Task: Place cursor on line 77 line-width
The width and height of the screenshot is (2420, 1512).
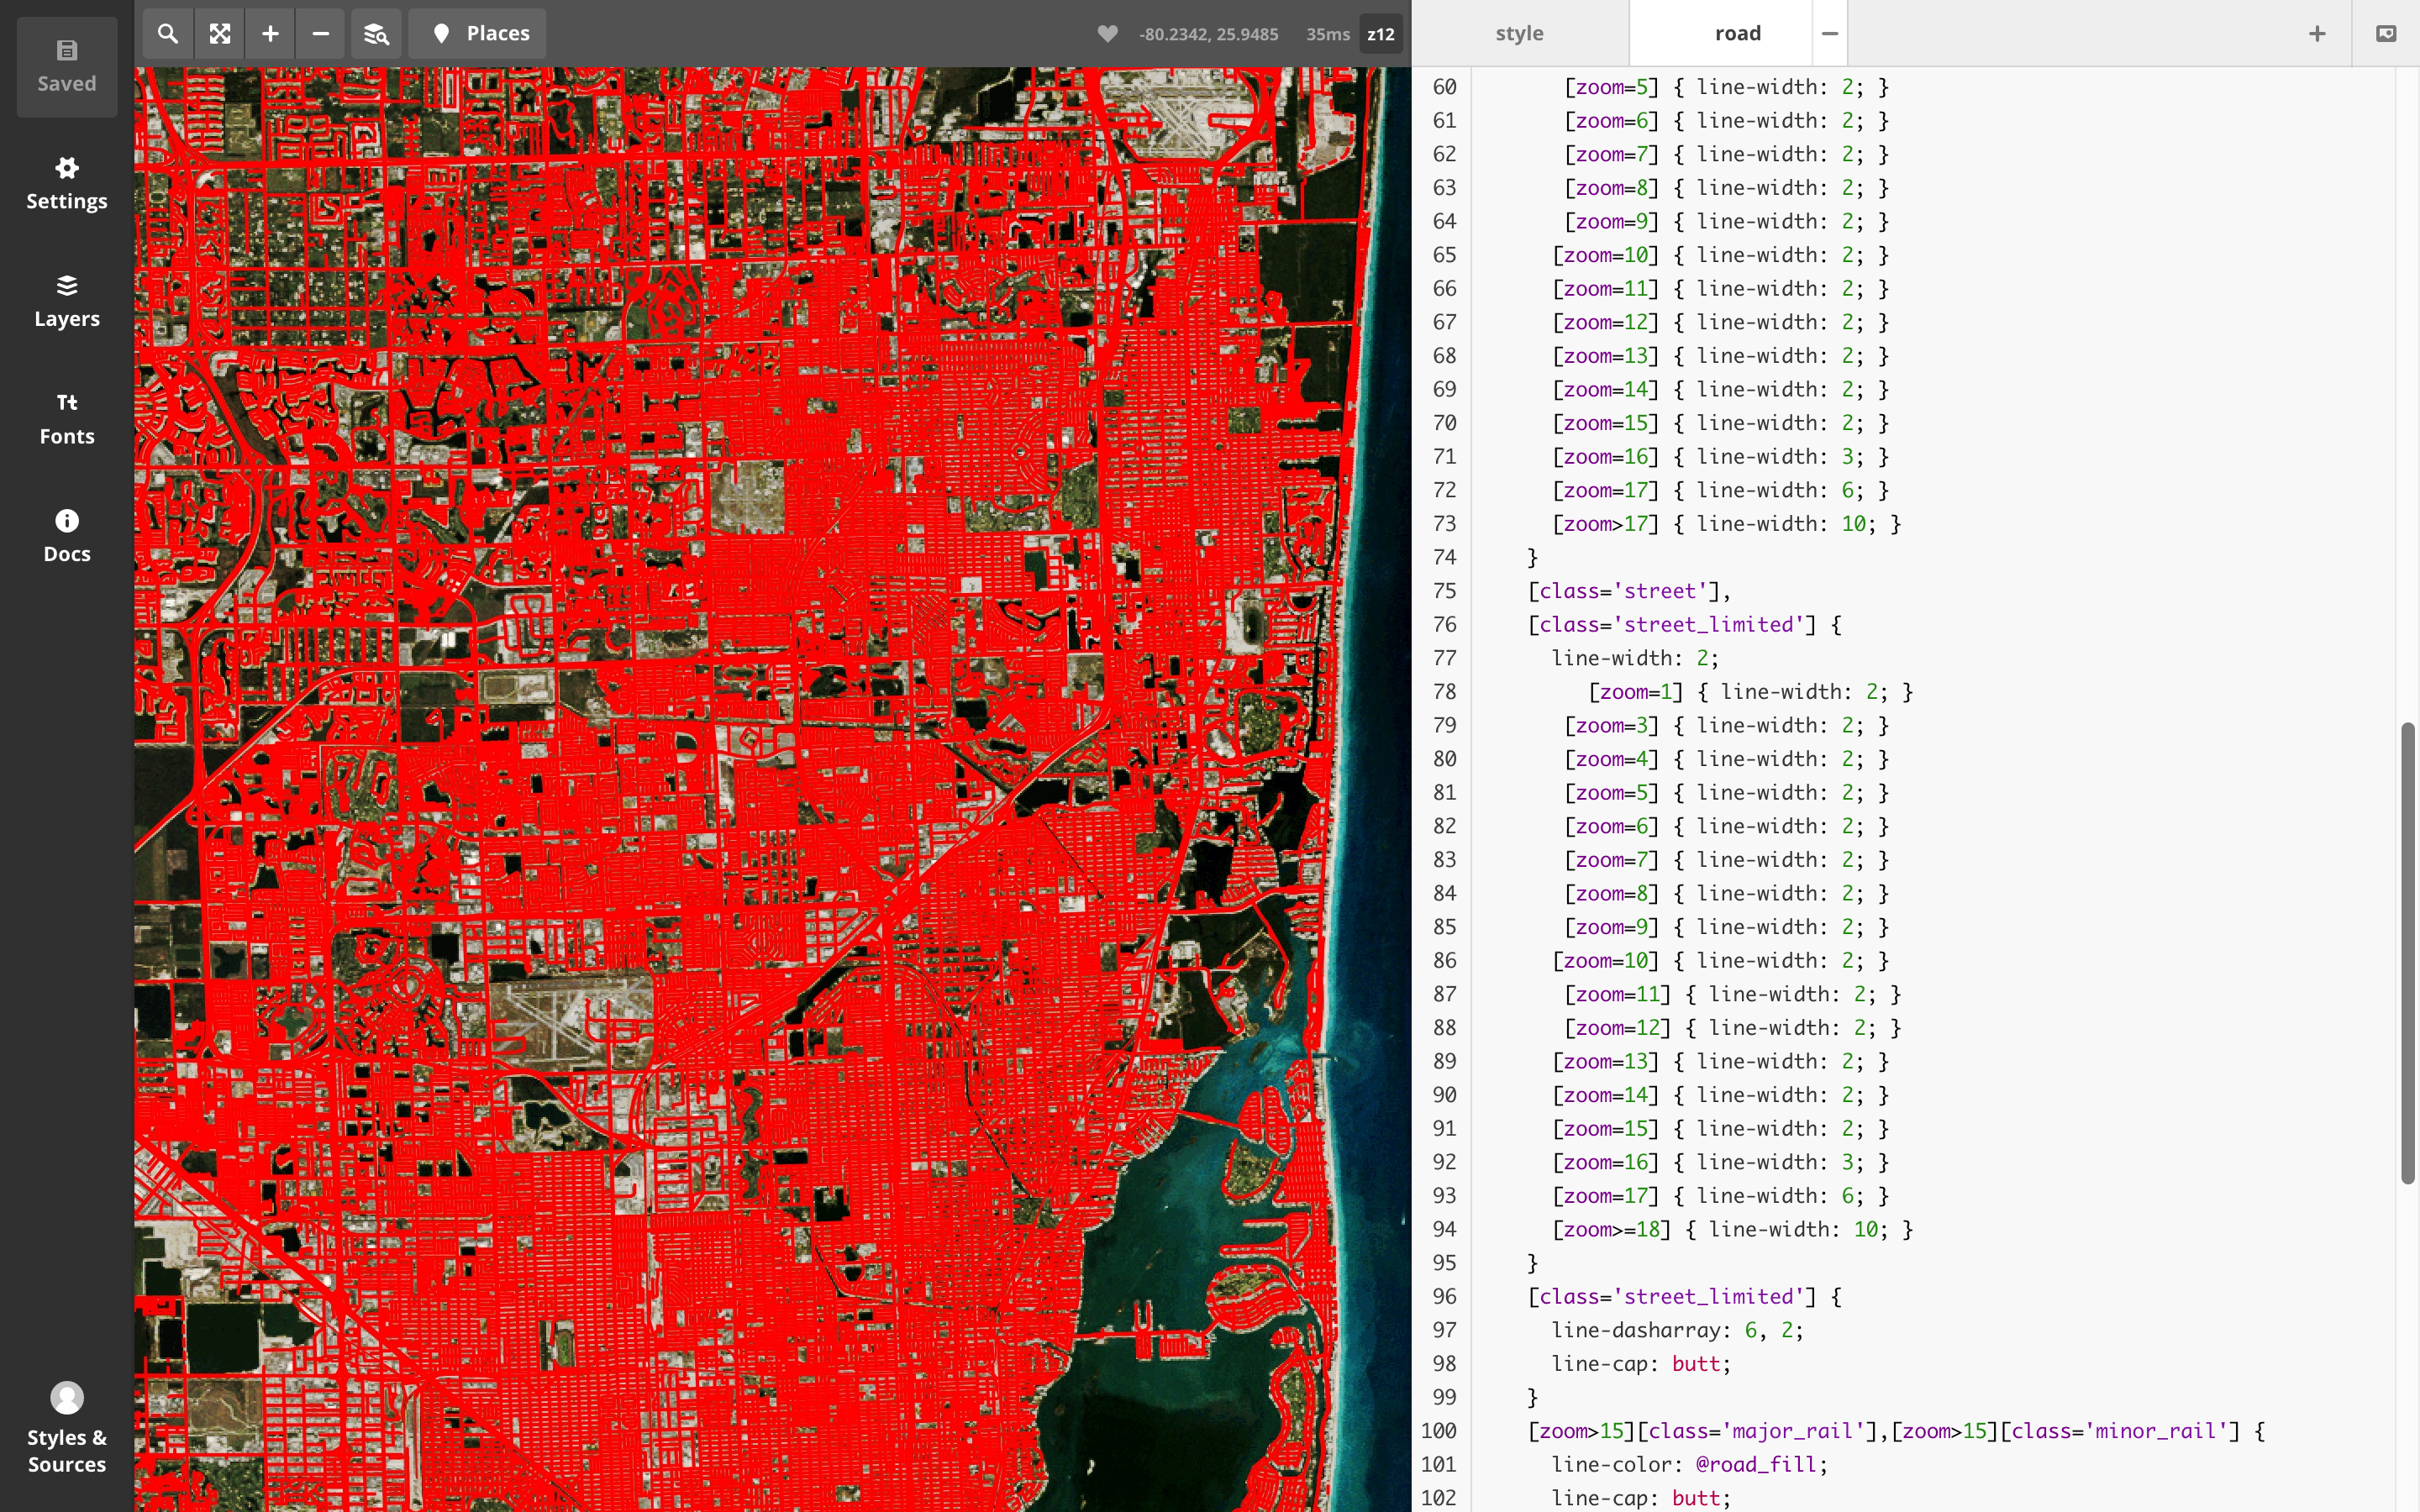Action: point(1635,658)
